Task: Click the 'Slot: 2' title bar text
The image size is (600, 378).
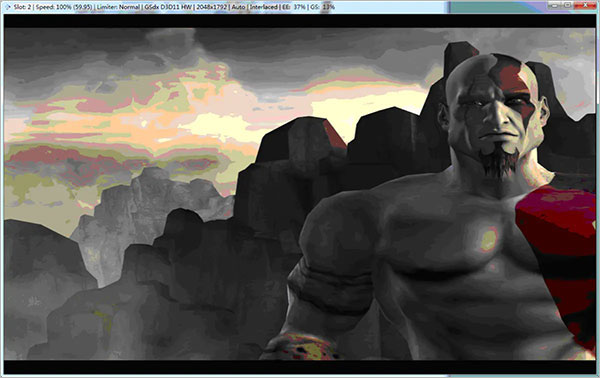Action: 23,7
